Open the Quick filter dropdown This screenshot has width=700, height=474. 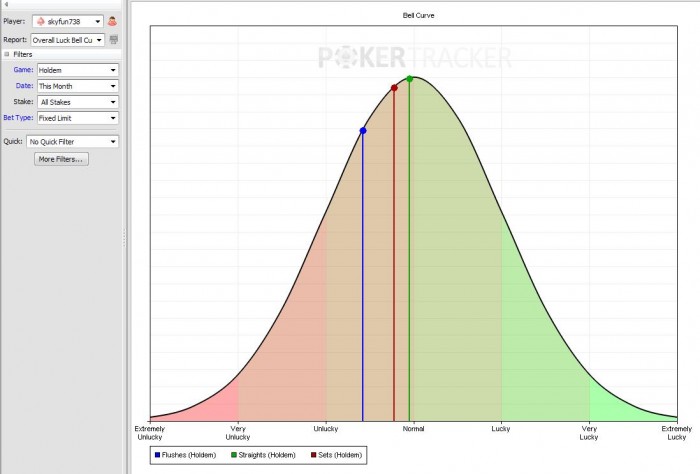[x=72, y=141]
